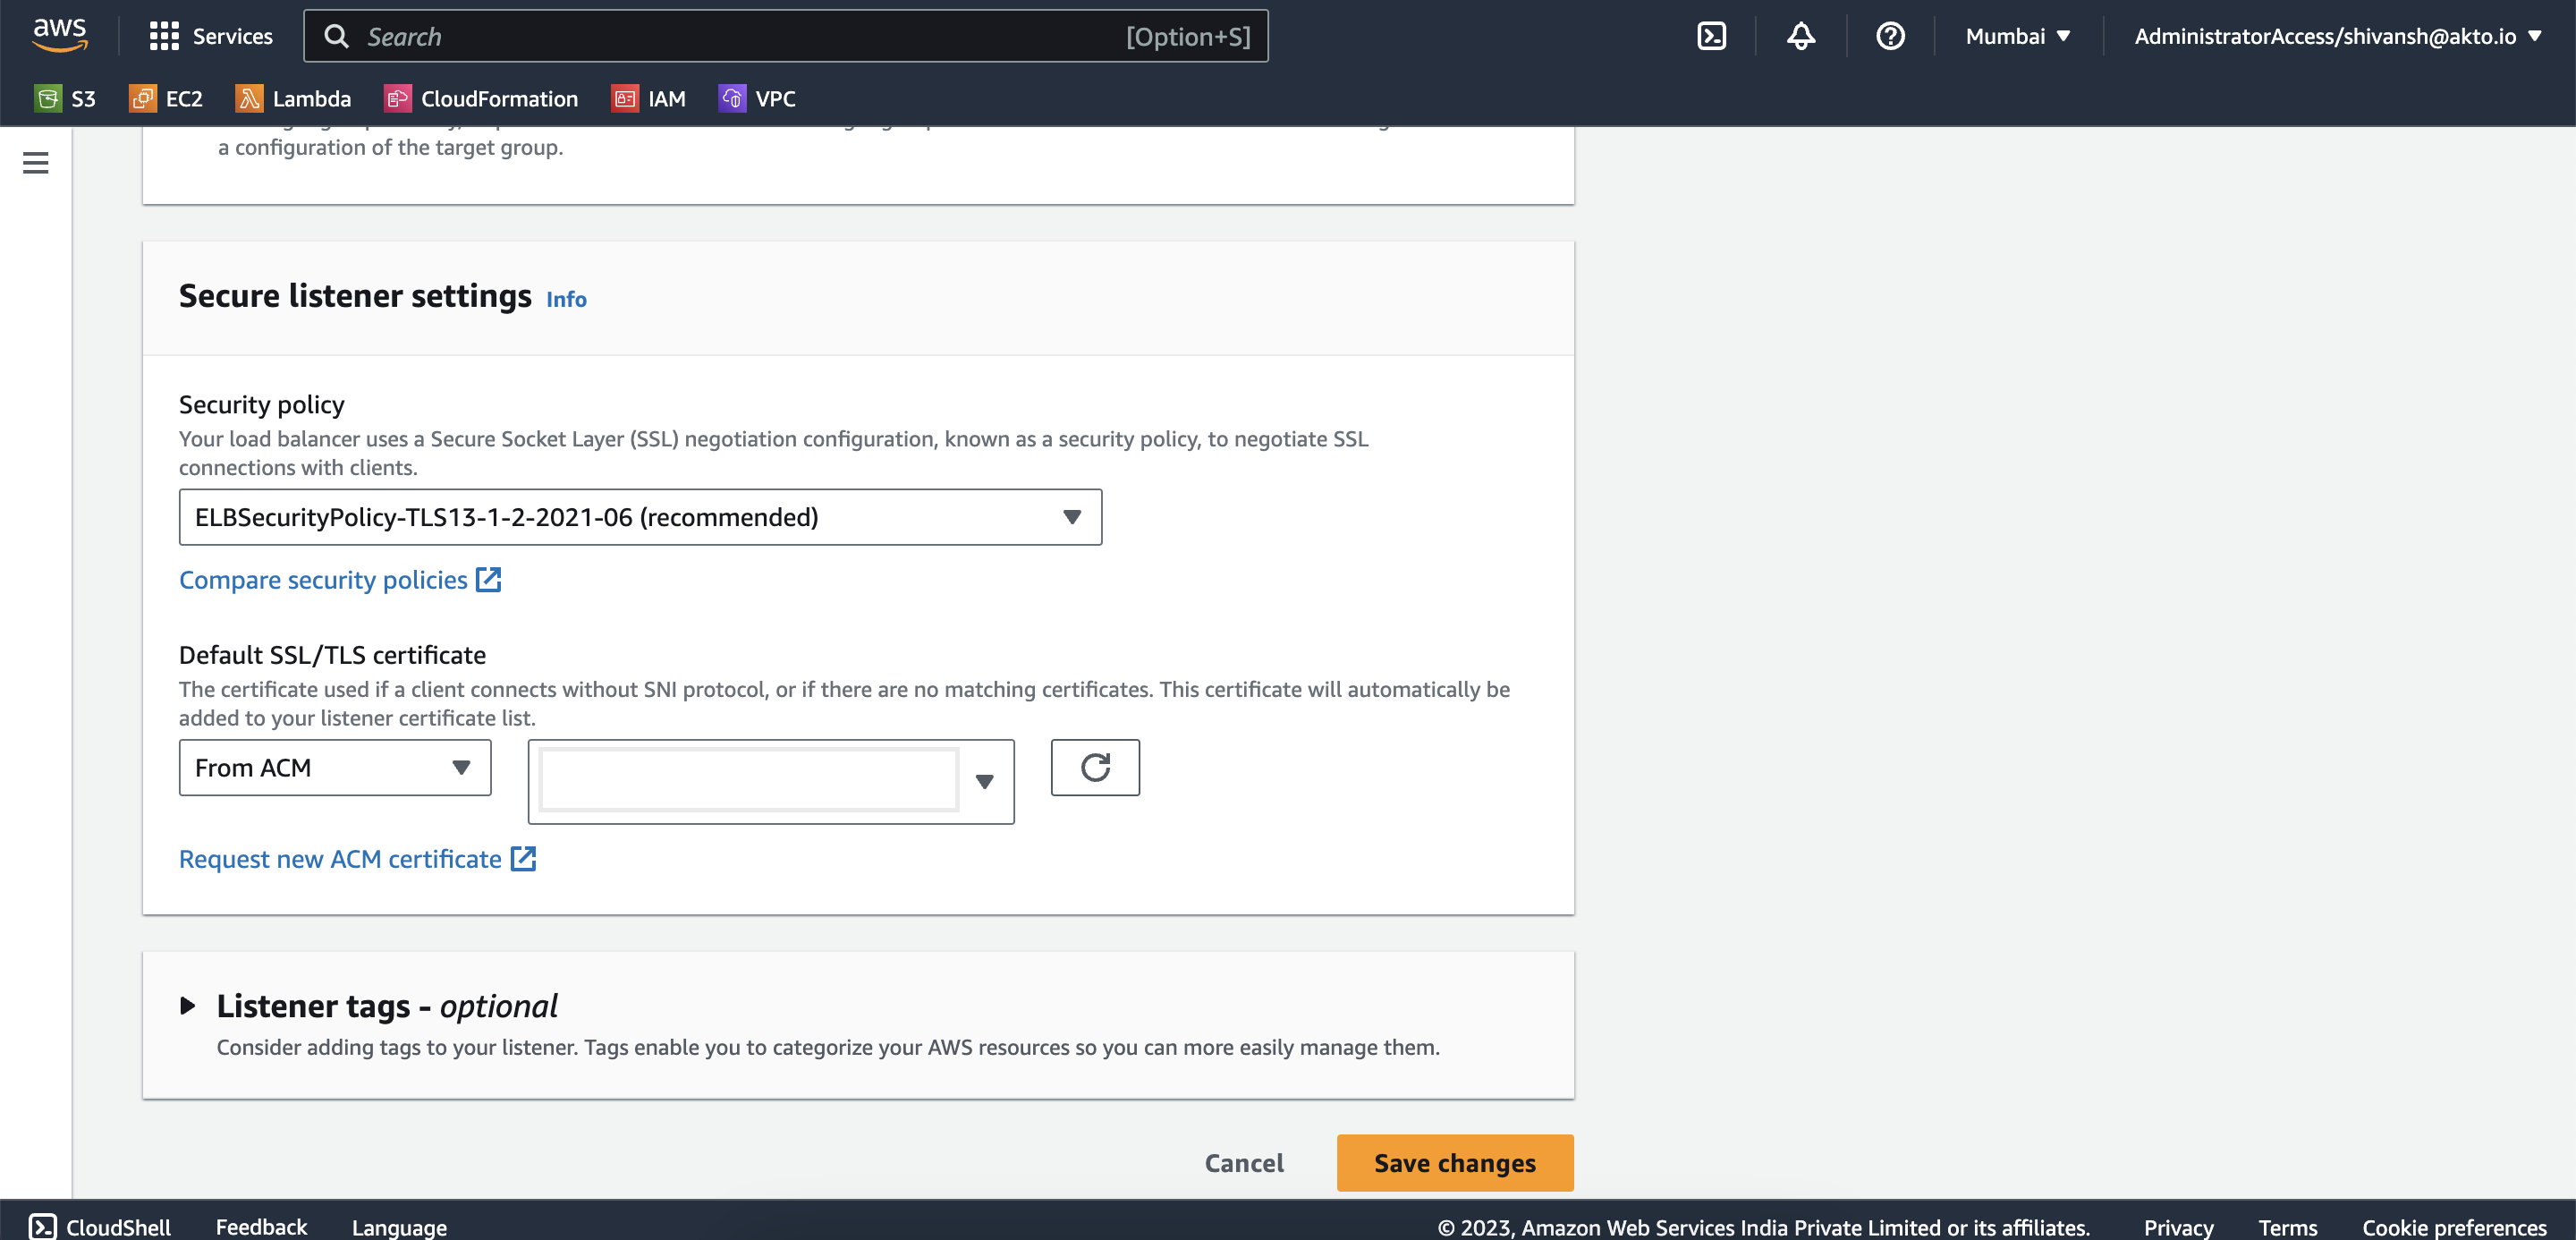Open the Services grid icon

click(x=165, y=35)
